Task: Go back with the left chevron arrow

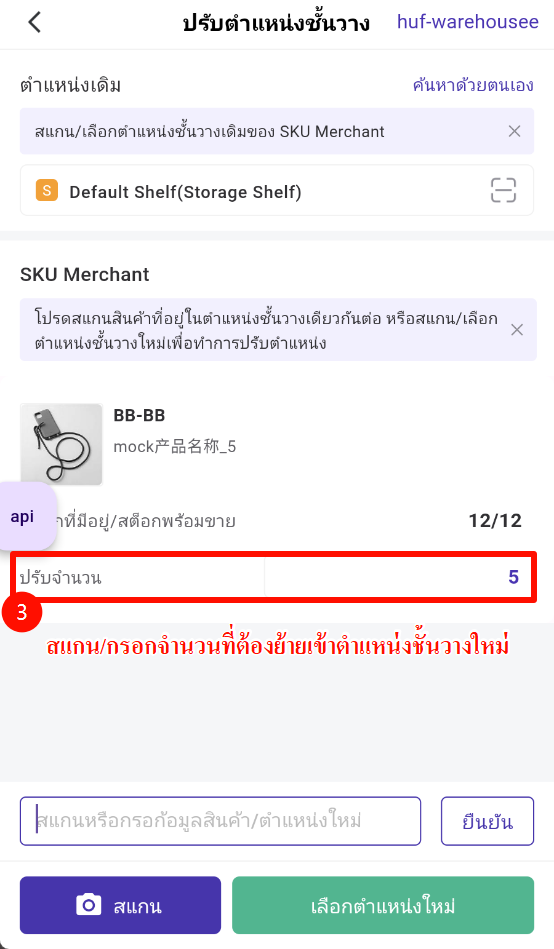Action: click(35, 22)
